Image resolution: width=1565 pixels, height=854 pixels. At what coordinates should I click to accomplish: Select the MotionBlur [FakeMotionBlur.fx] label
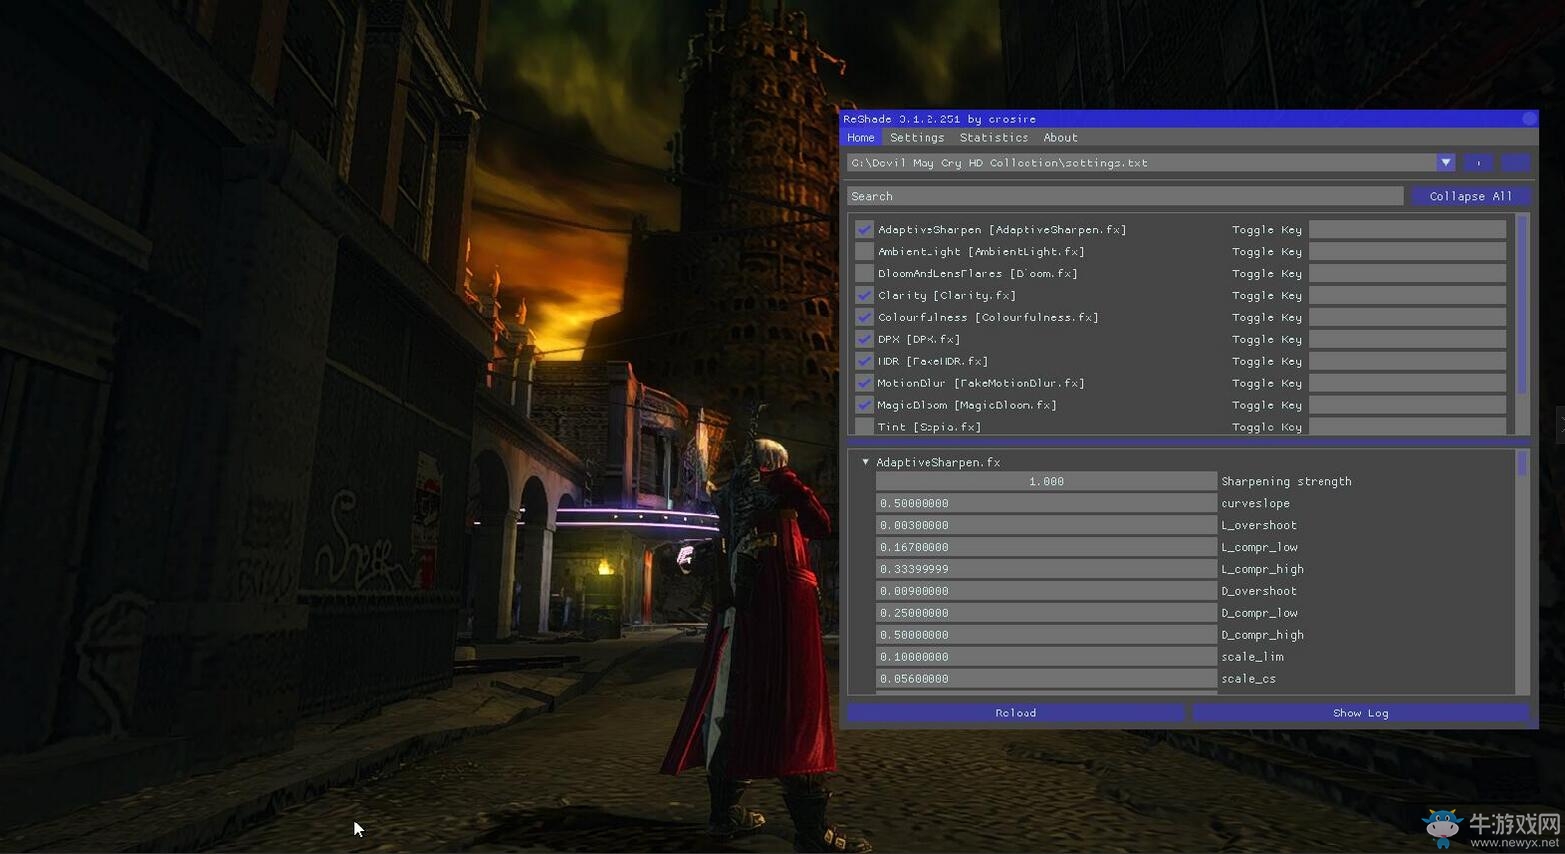pyautogui.click(x=981, y=384)
